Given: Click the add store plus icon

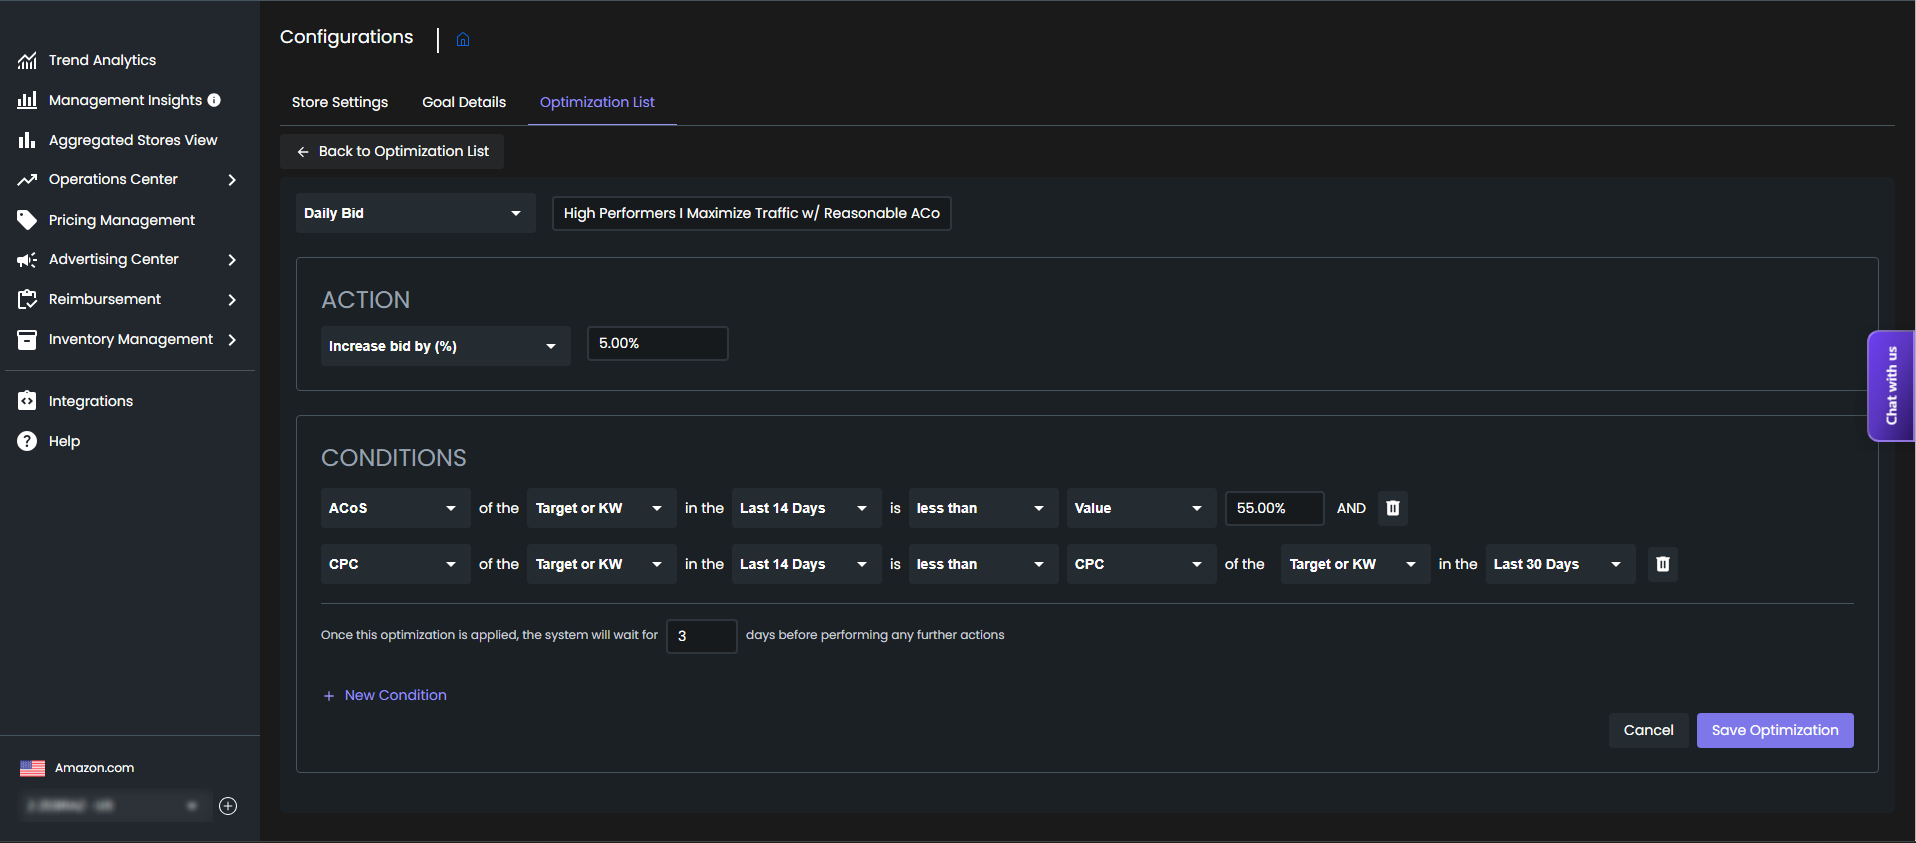Looking at the screenshot, I should [228, 806].
